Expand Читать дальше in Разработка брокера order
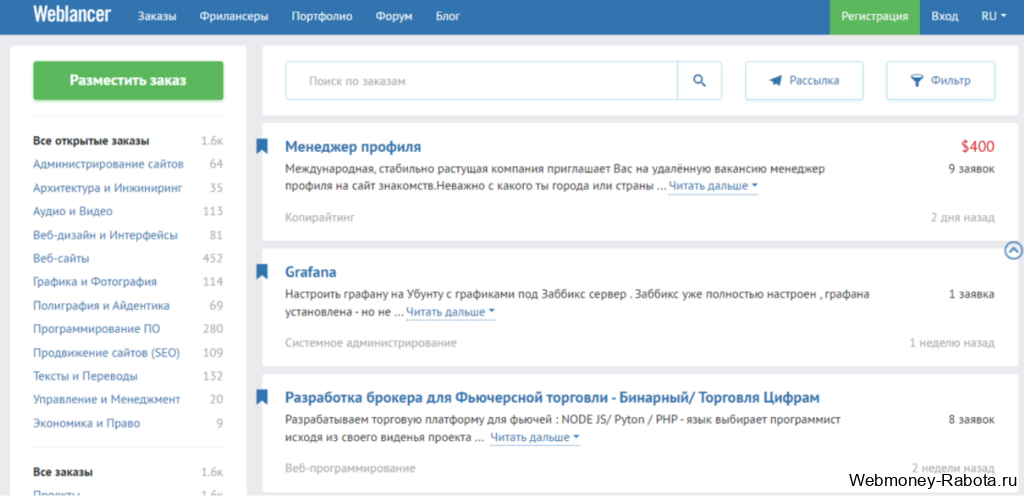The image size is (1024, 496). click(x=535, y=437)
